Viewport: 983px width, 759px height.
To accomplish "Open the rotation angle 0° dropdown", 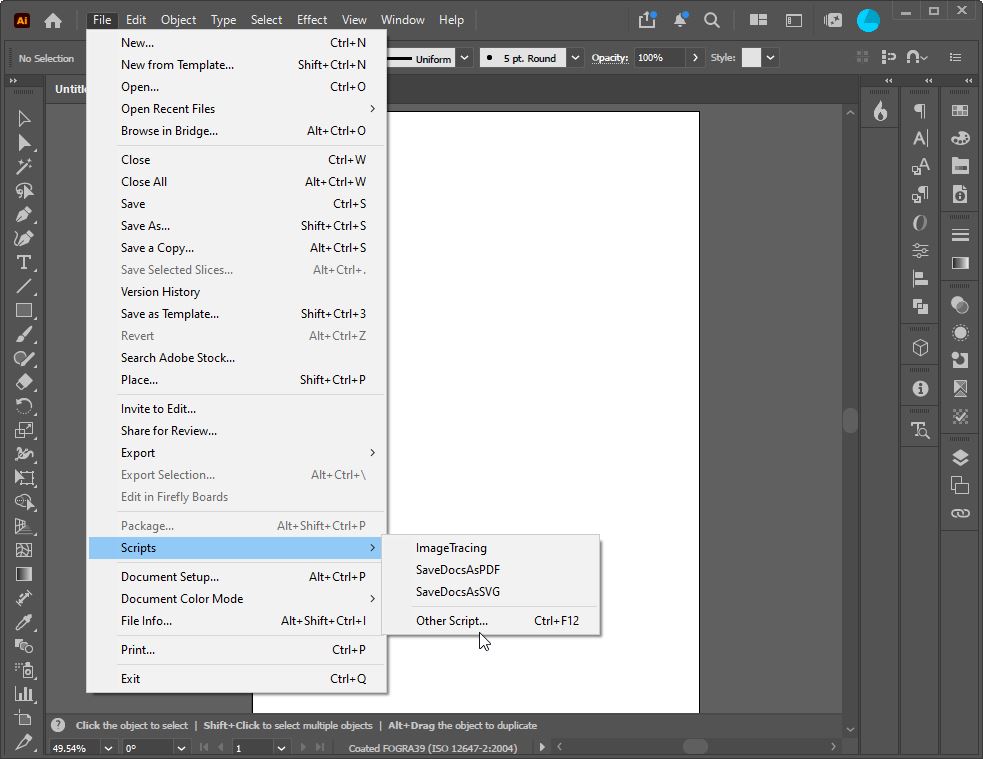I will pyautogui.click(x=181, y=748).
